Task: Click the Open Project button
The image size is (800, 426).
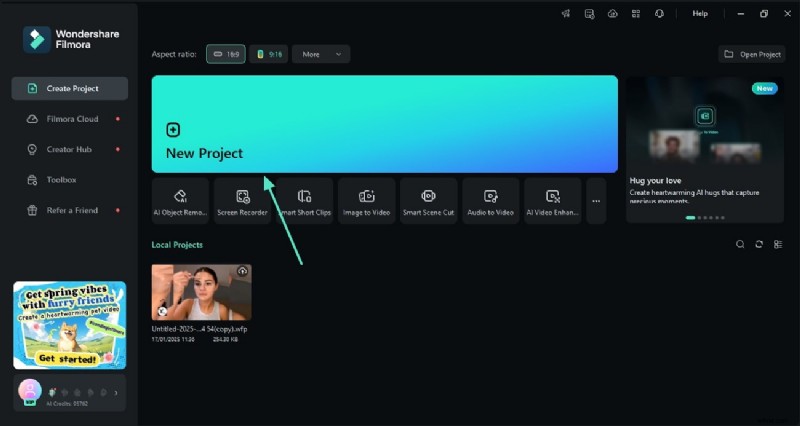Action: coord(753,54)
